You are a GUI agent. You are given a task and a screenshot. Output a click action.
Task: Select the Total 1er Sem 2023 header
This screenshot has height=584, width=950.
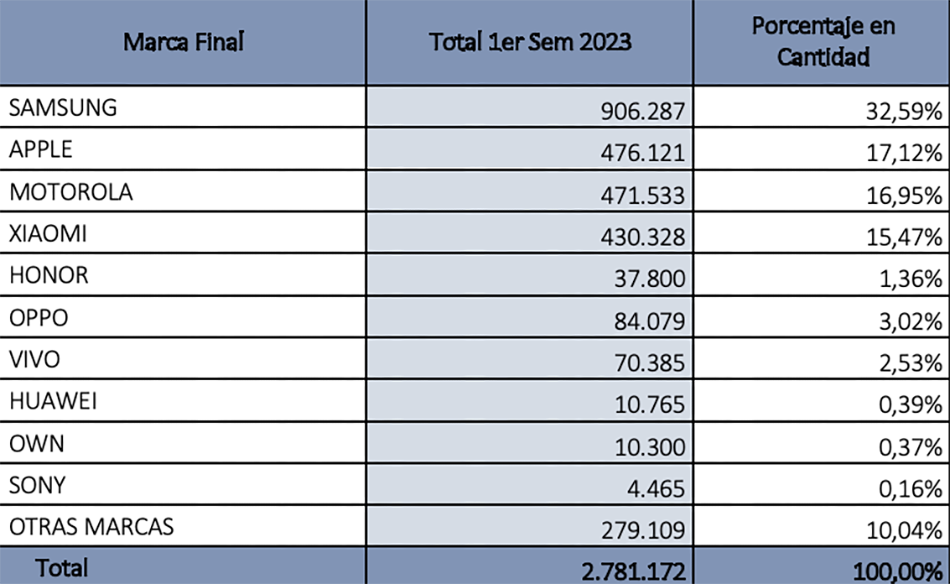(530, 42)
